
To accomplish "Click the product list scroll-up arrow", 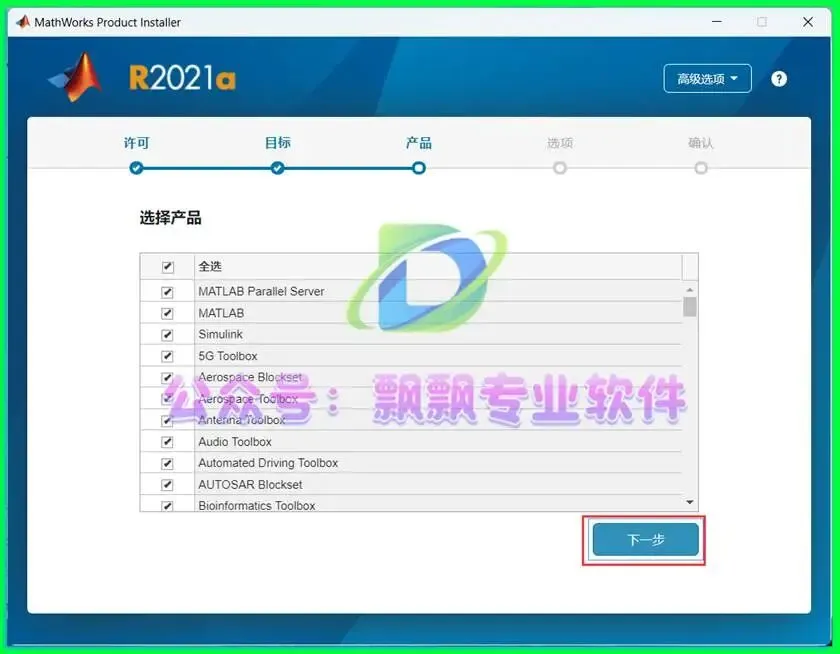I will click(x=690, y=289).
